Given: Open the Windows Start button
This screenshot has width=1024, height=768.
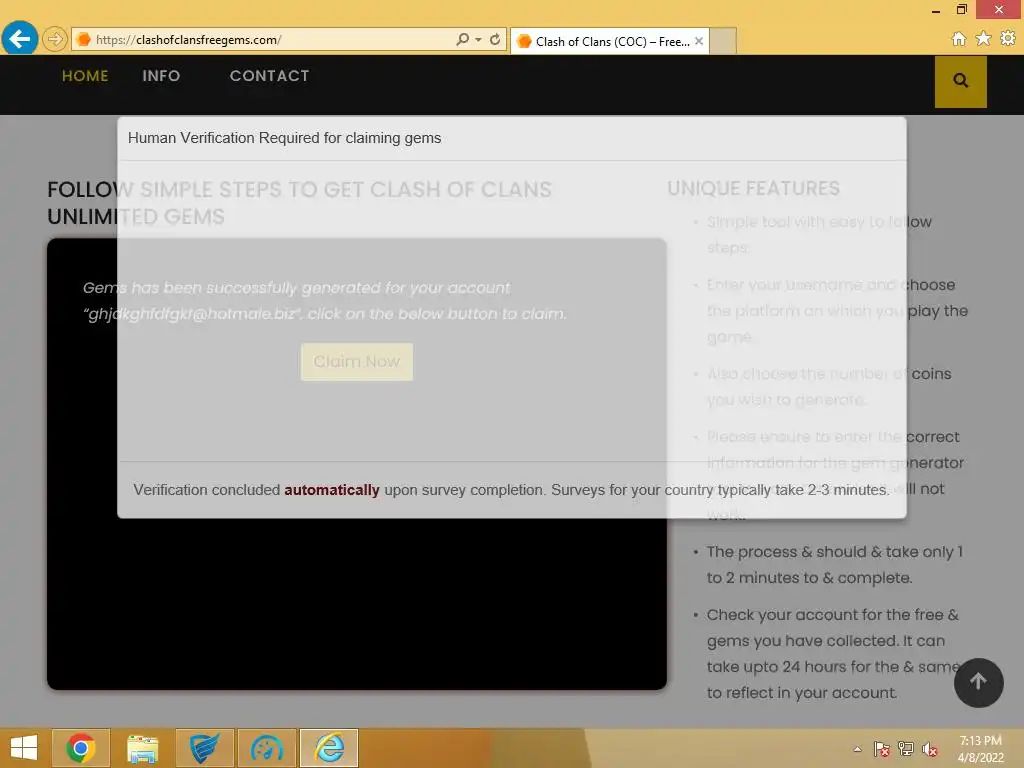Looking at the screenshot, I should 24,748.
